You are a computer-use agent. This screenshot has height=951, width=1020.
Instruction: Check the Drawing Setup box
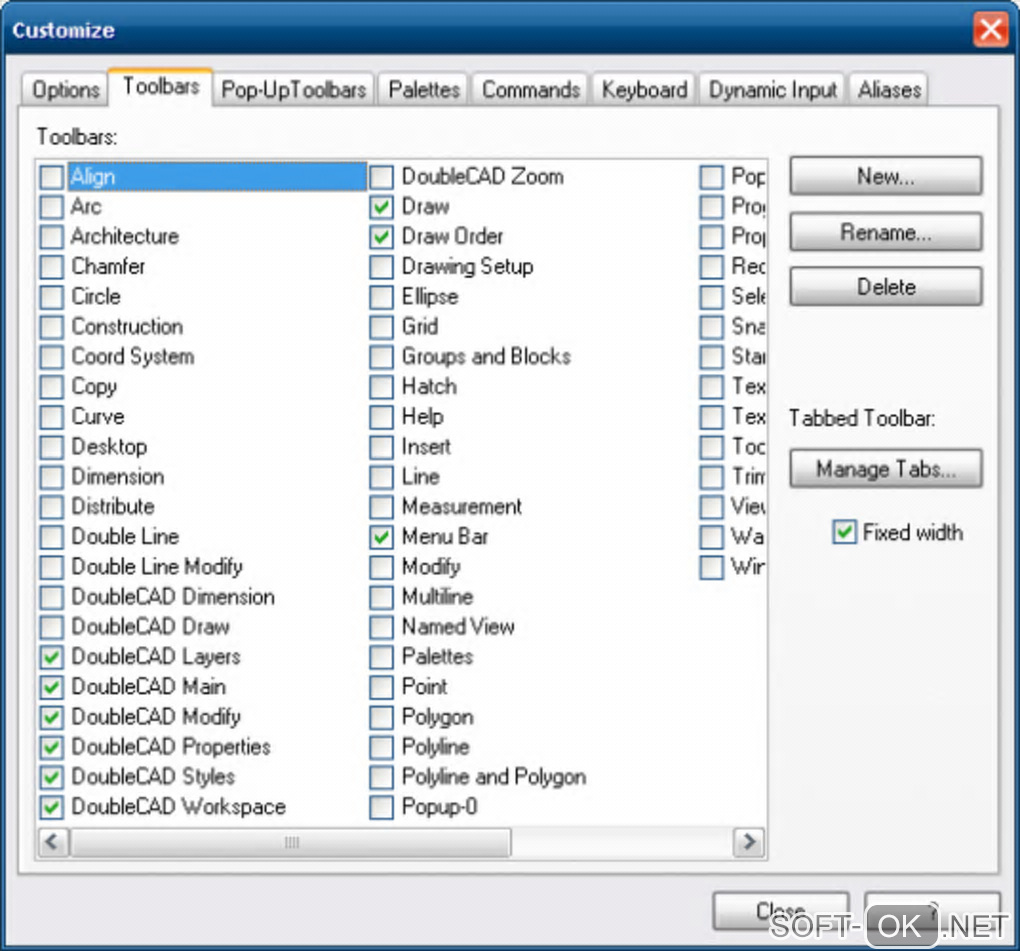point(382,267)
